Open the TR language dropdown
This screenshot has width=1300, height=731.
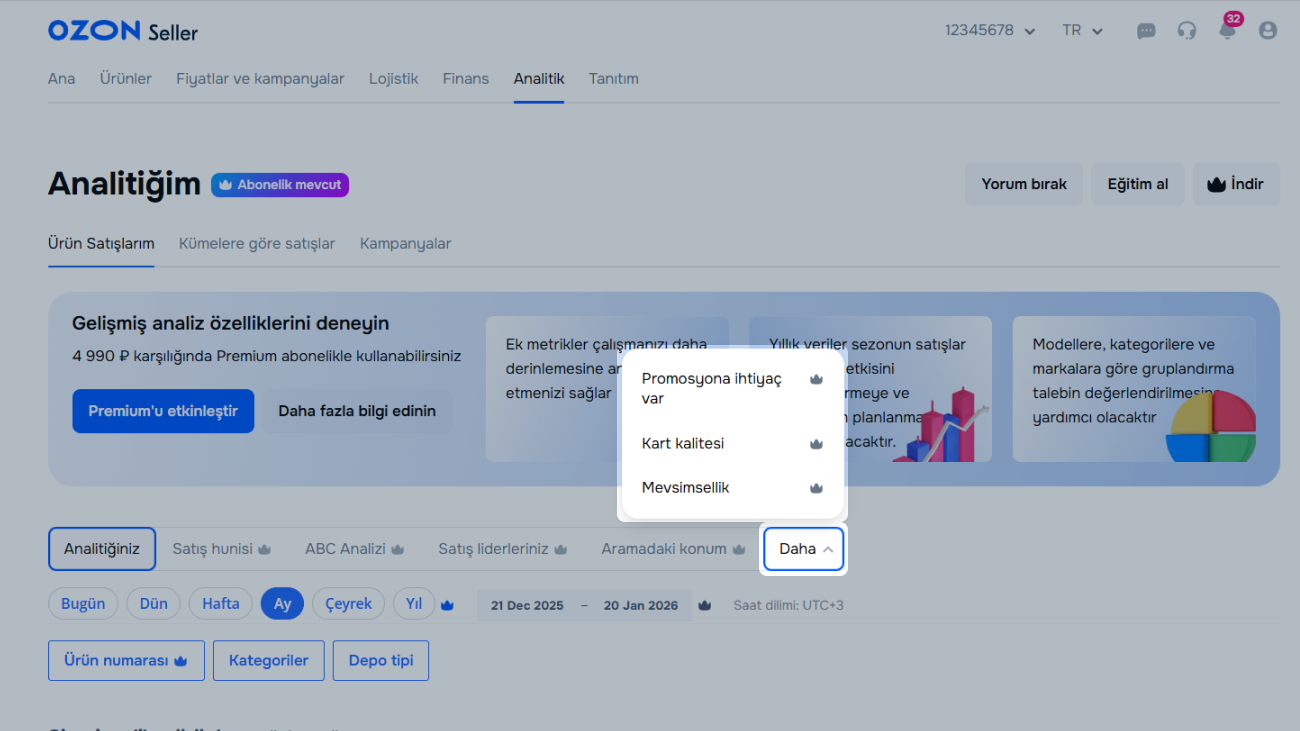pyautogui.click(x=1082, y=31)
